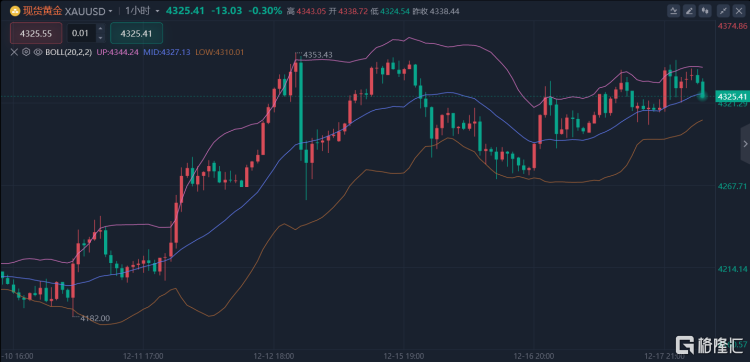Click the 12-17 21:00 time label

[664, 357]
